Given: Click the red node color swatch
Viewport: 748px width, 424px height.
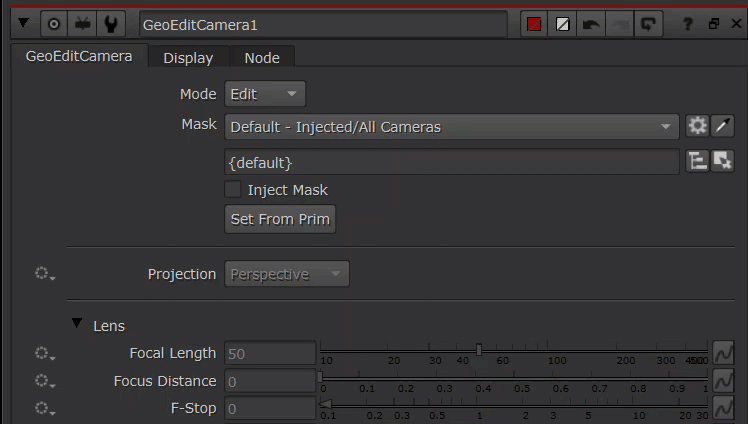Looking at the screenshot, I should coord(534,24).
